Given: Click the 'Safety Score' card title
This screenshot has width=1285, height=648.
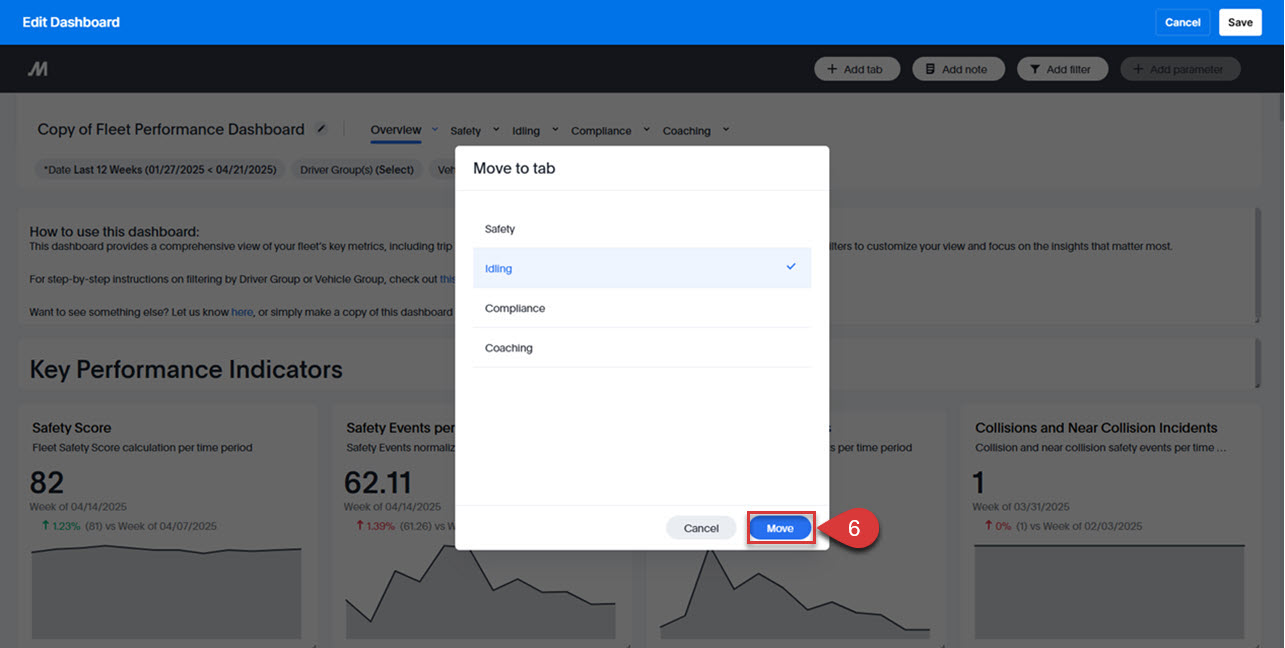Looking at the screenshot, I should point(72,428).
